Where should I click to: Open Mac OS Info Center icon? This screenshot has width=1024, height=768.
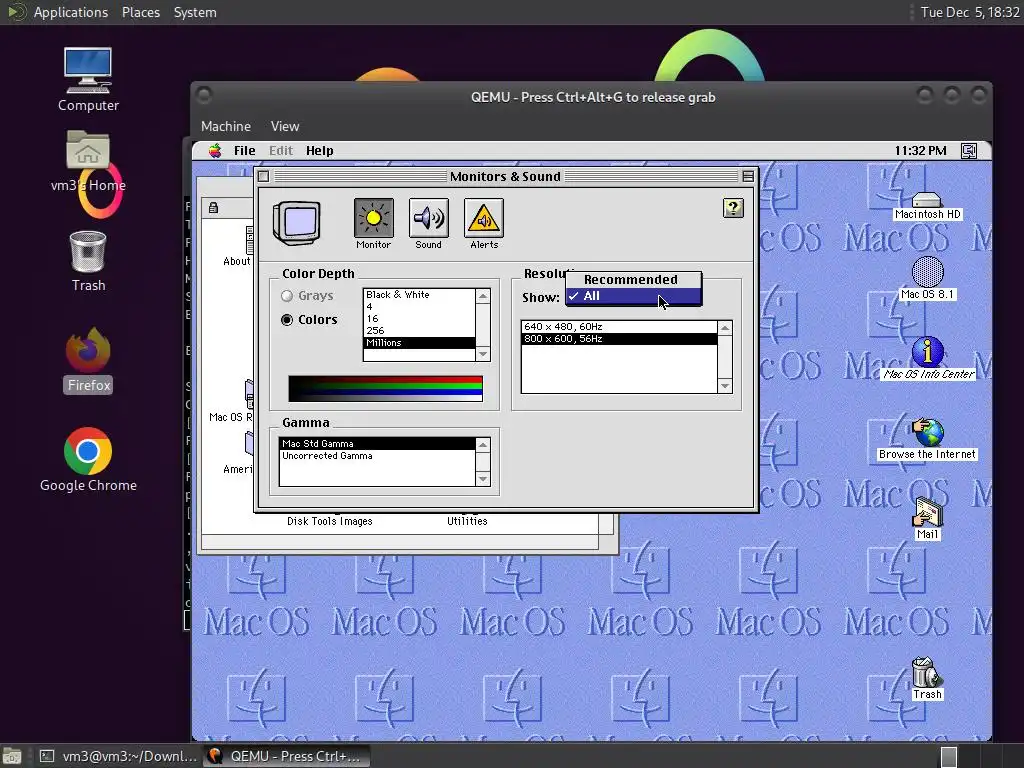928,358
